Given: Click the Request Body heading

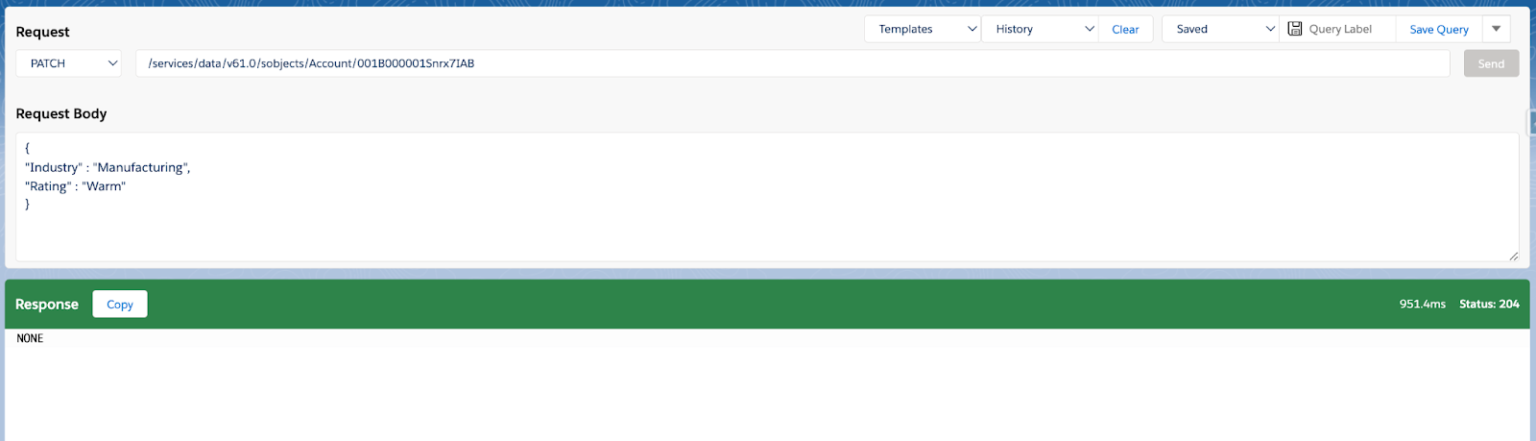Looking at the screenshot, I should [x=61, y=113].
